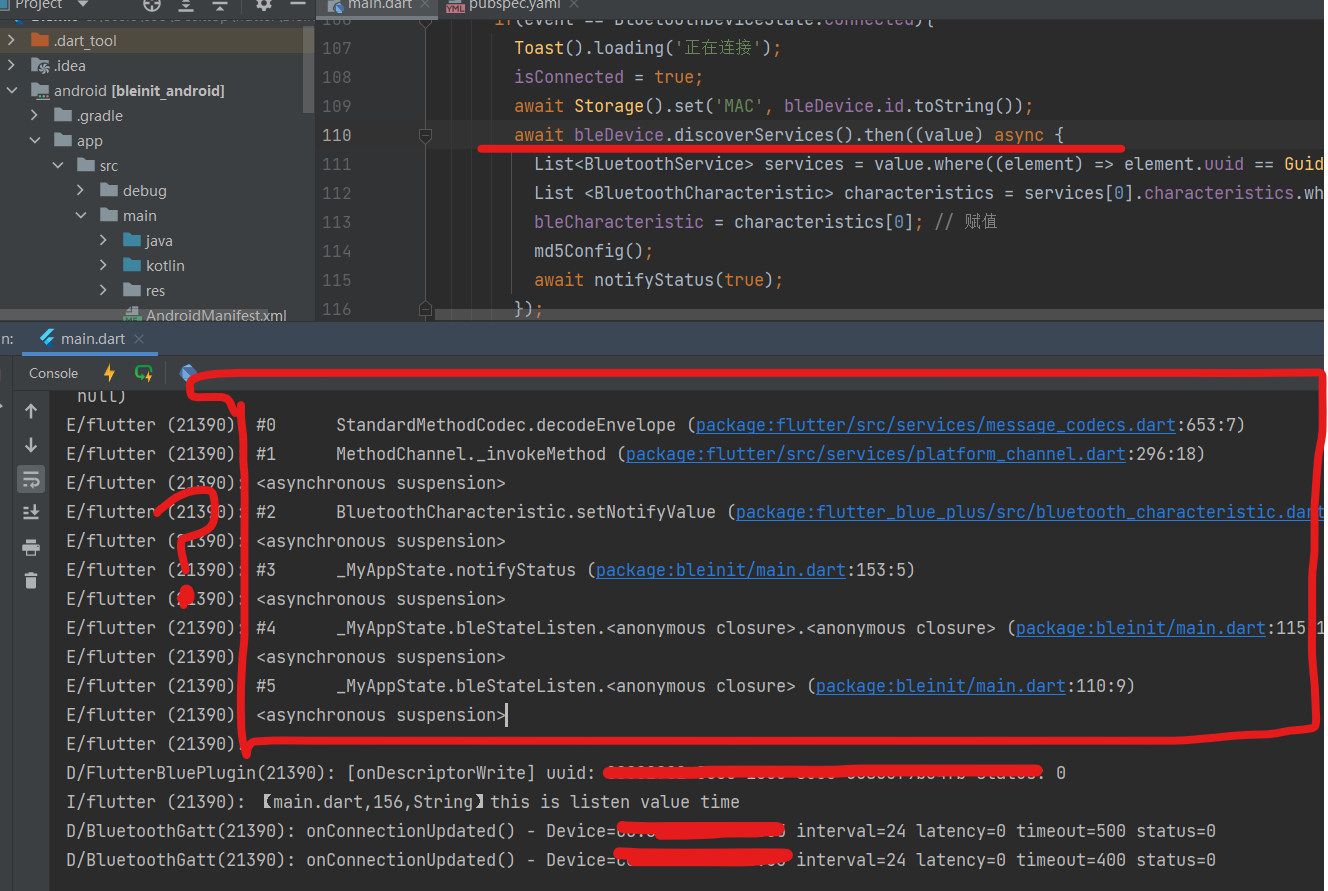Click line number 110 in the editor gutter
The height and width of the screenshot is (891, 1328).
[337, 134]
